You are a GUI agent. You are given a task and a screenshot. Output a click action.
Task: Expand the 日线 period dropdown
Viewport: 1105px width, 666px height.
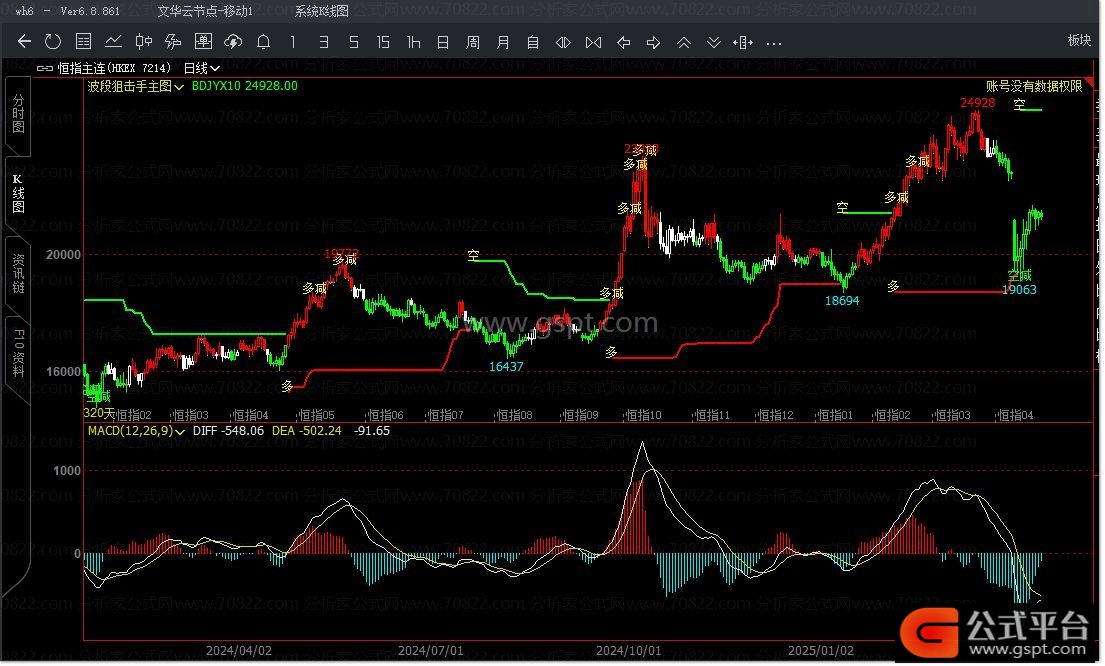[x=201, y=68]
